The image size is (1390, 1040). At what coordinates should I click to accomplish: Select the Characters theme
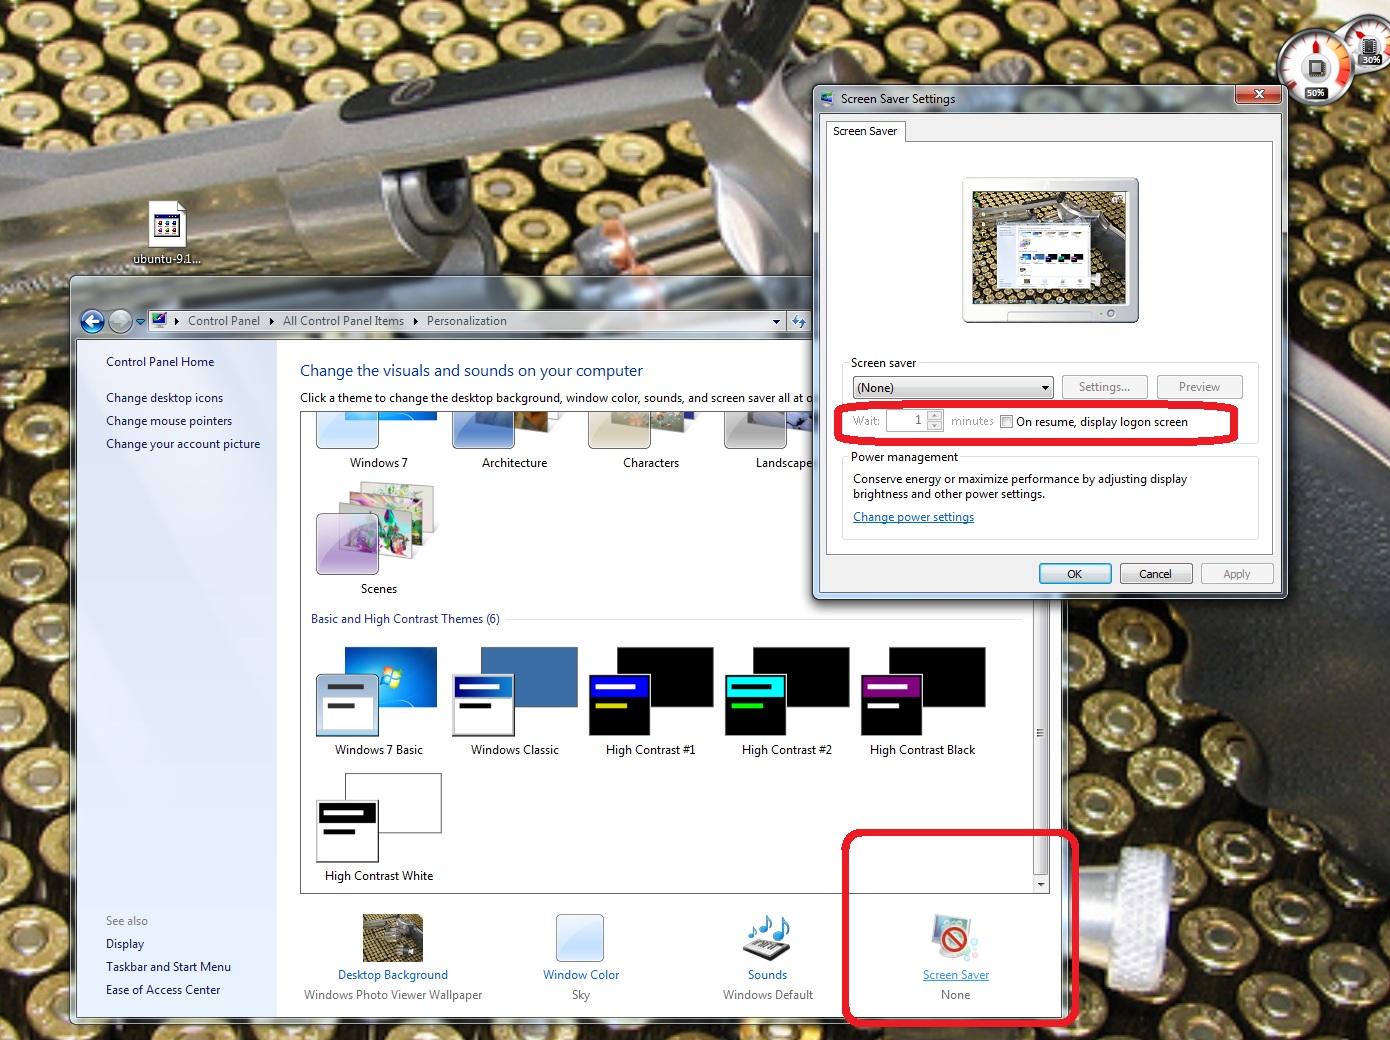point(650,441)
